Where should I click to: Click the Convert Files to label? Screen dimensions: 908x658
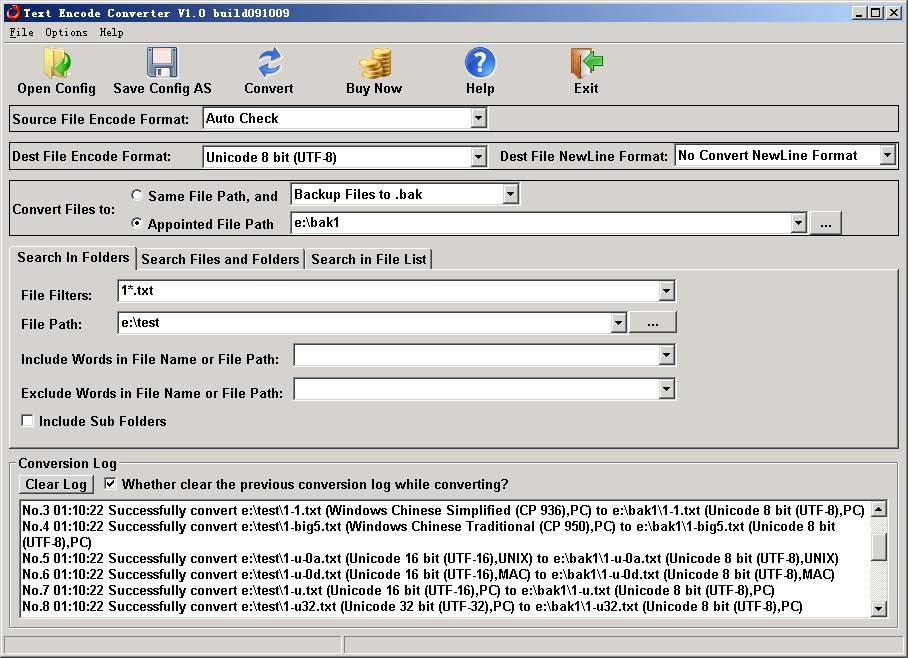pos(64,209)
